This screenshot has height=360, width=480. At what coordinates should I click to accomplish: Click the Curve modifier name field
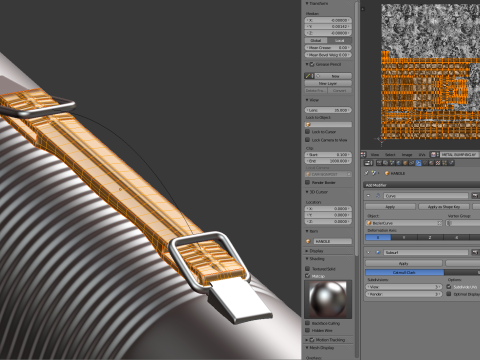[426, 196]
